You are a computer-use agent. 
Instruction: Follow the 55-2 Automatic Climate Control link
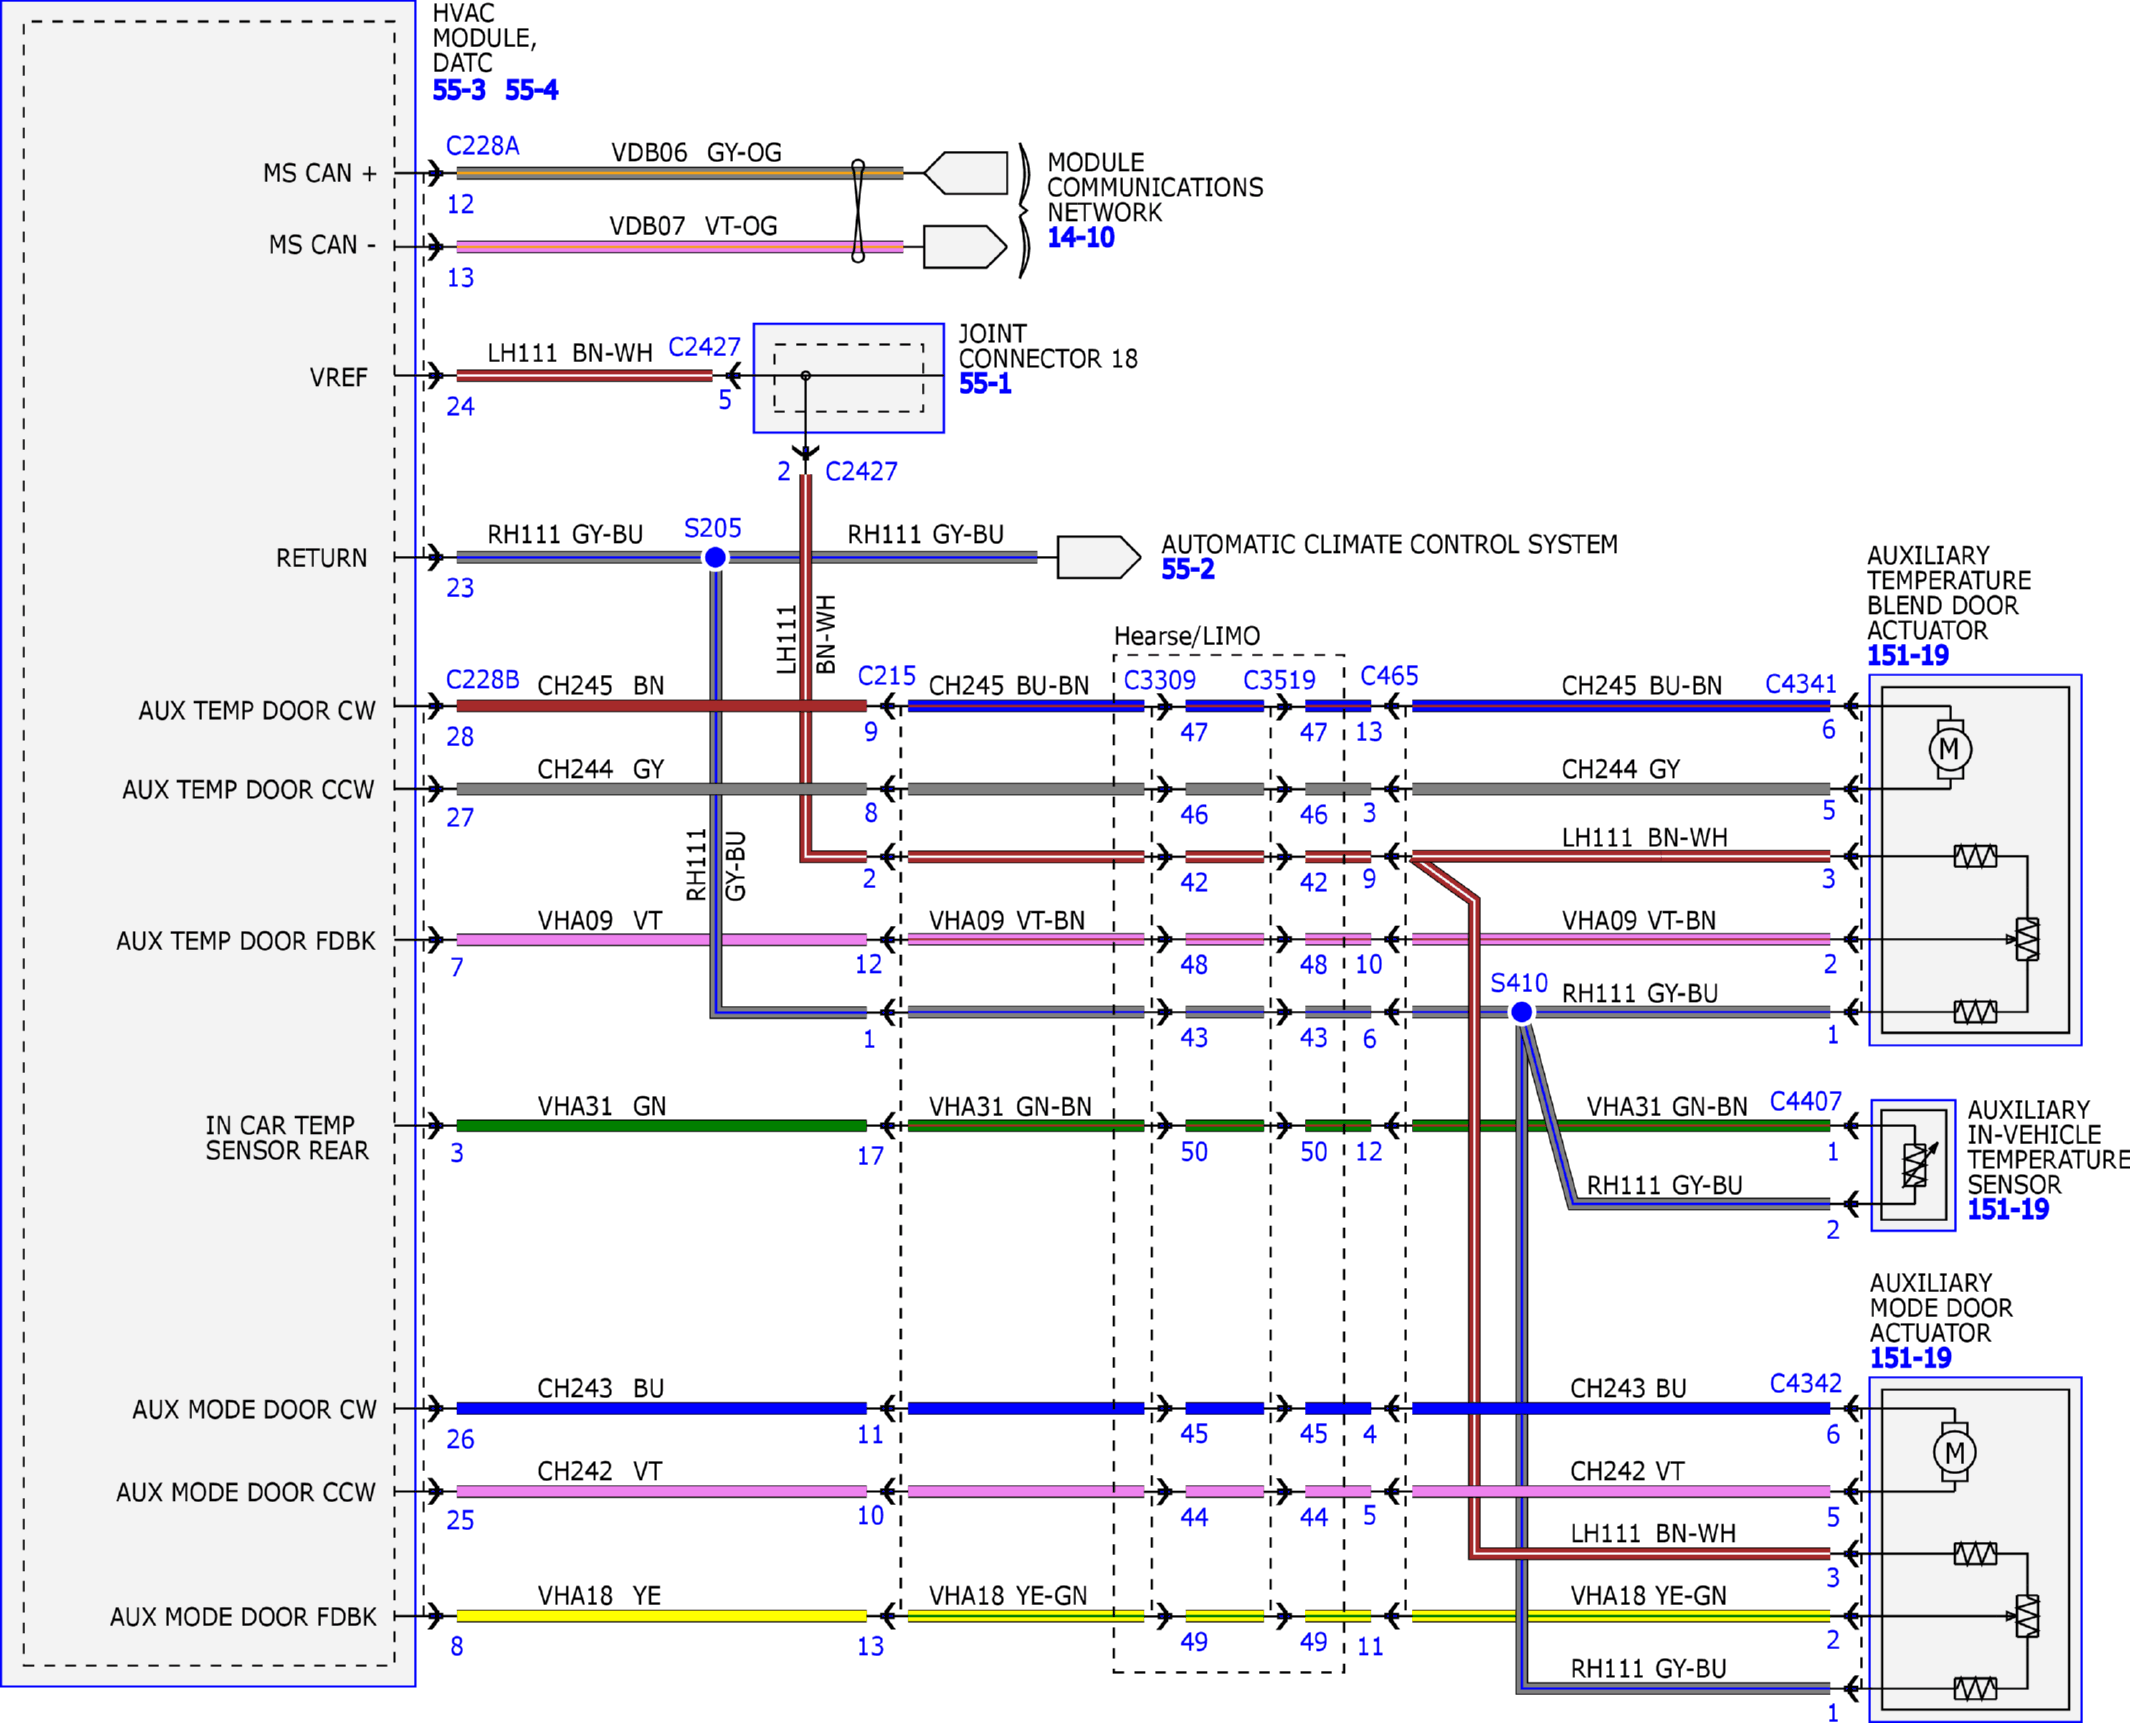[x=1187, y=569]
